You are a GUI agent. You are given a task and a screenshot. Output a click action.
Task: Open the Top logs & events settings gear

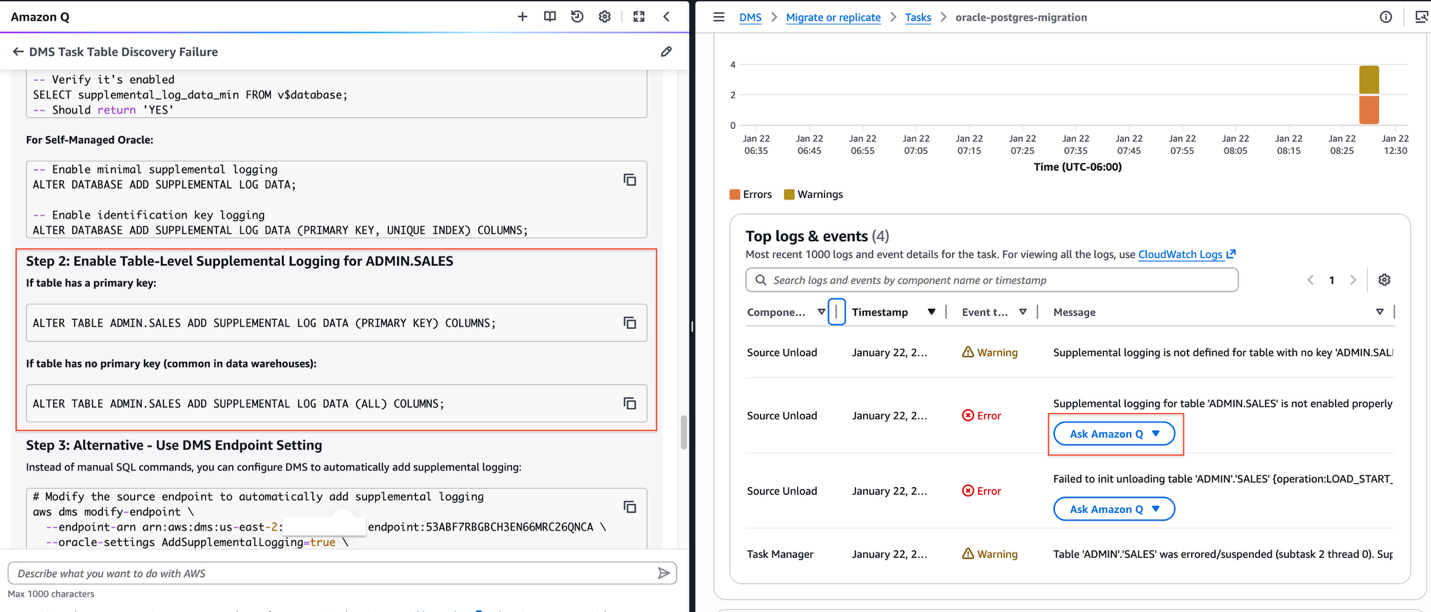tap(1384, 279)
